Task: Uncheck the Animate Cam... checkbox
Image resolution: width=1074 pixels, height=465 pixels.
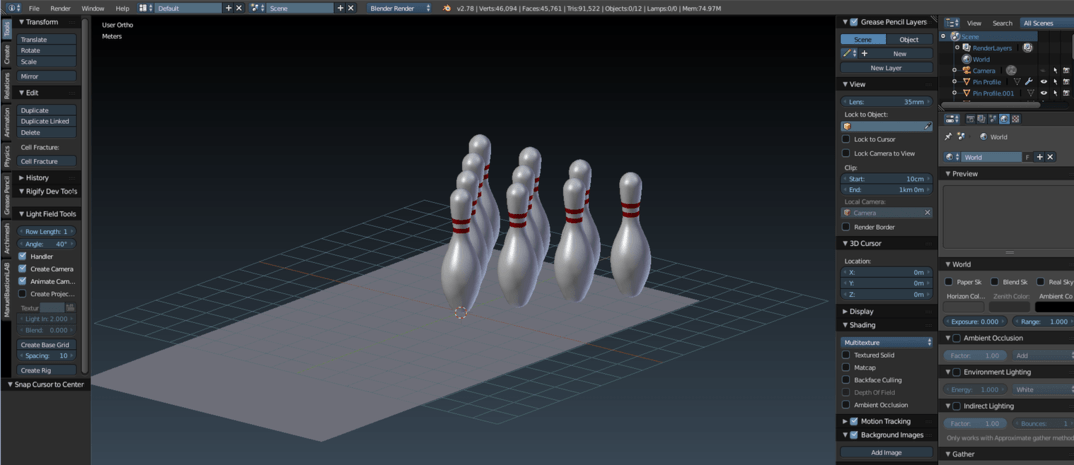Action: click(x=23, y=281)
